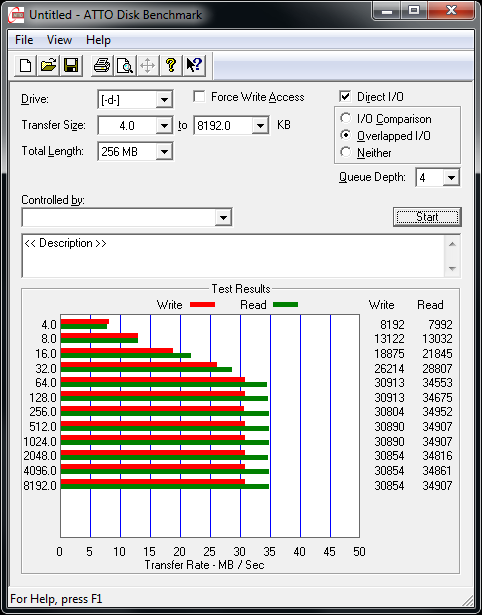The image size is (482, 615).
Task: Click the ATTO app icon in title bar
Action: 17,16
